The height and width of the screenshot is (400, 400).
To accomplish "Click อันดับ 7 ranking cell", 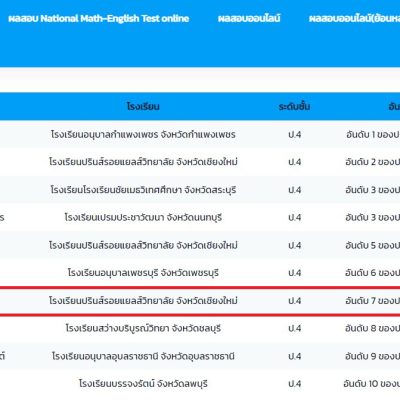I will pyautogui.click(x=373, y=301).
